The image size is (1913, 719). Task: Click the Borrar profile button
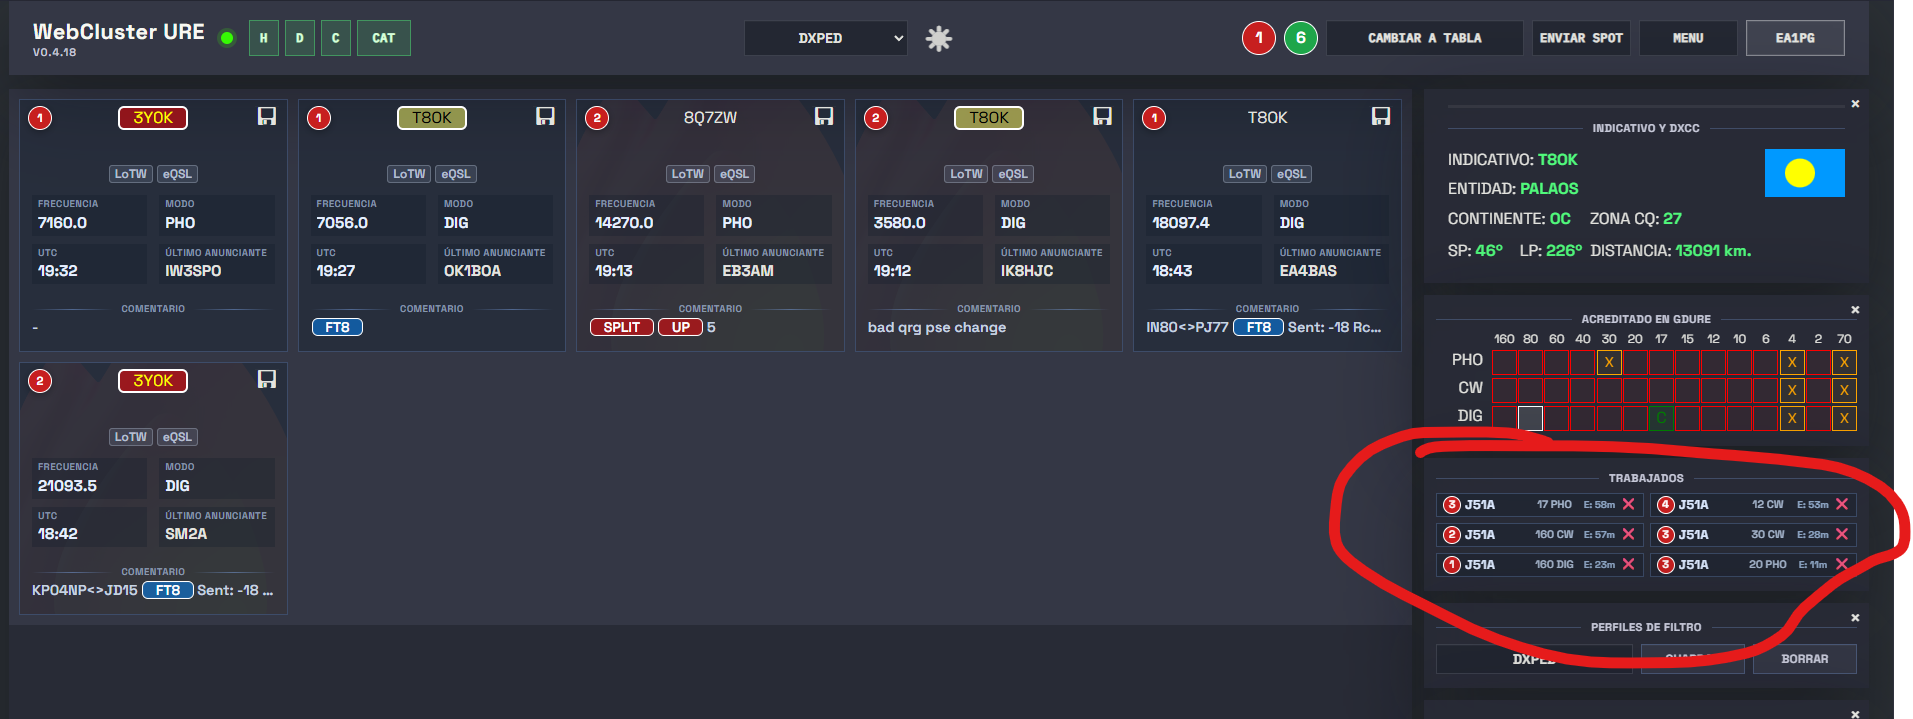tap(1804, 659)
